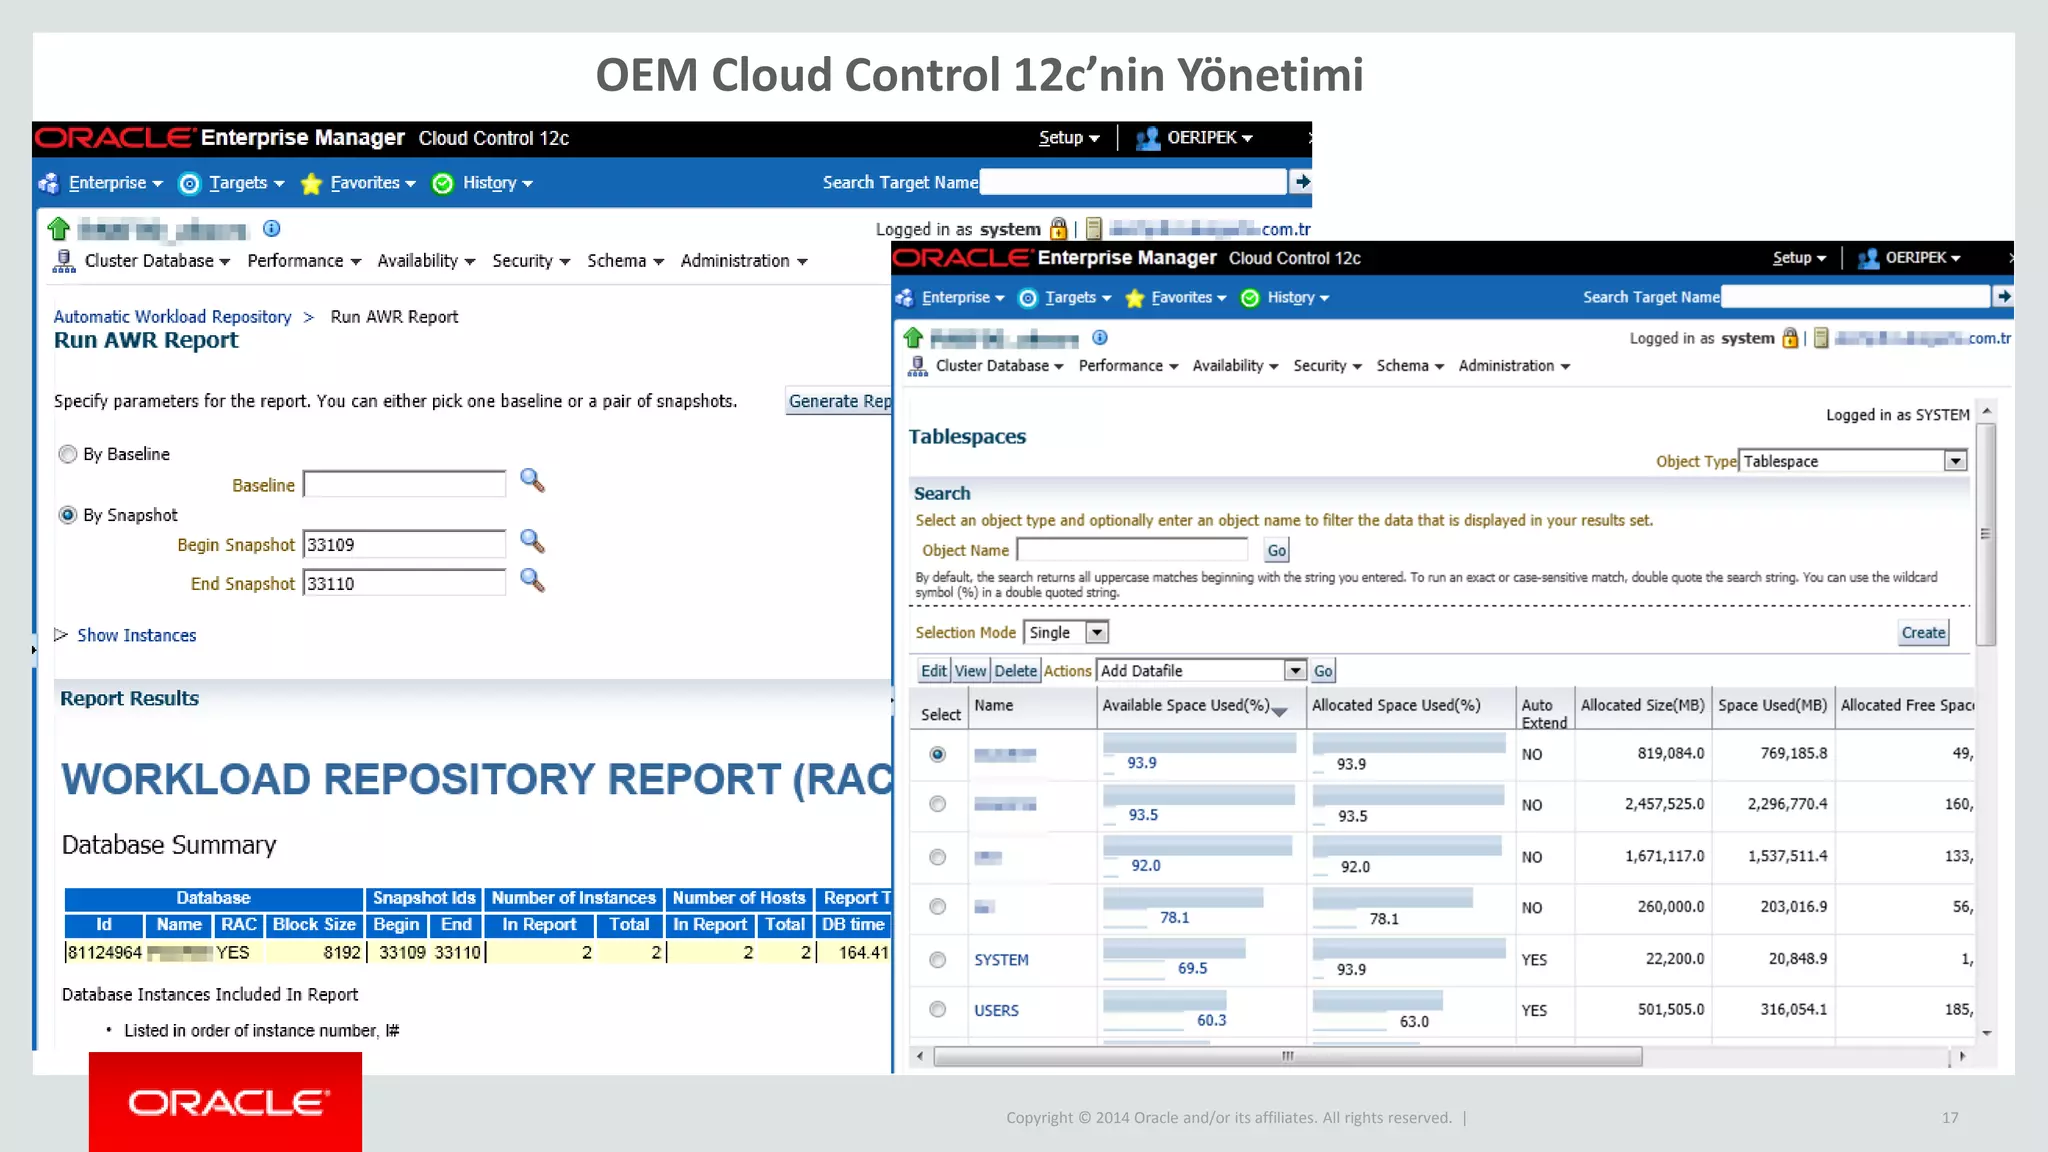Click Targets bullseye icon in left window
Screen dimensions: 2048x1152
pyautogui.click(x=189, y=183)
